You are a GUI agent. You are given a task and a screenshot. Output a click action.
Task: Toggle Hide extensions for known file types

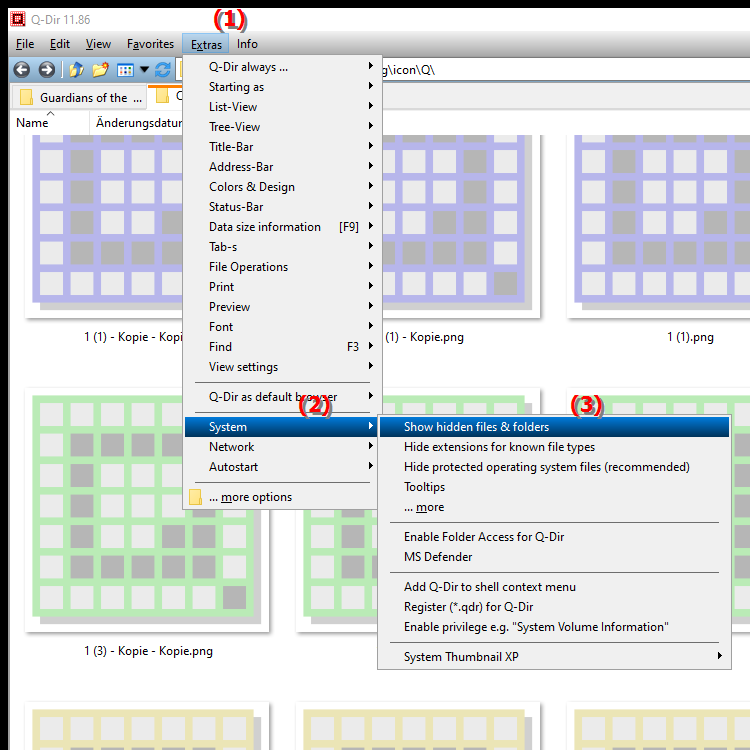[x=554, y=447]
